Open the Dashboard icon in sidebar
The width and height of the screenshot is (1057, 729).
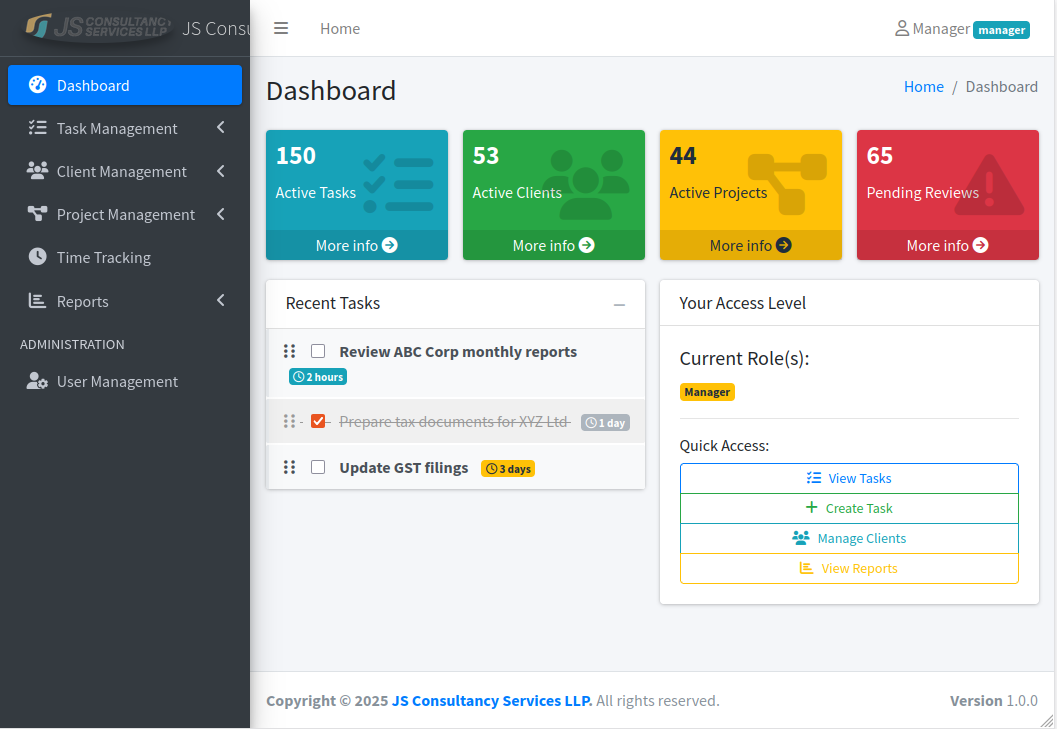37,85
